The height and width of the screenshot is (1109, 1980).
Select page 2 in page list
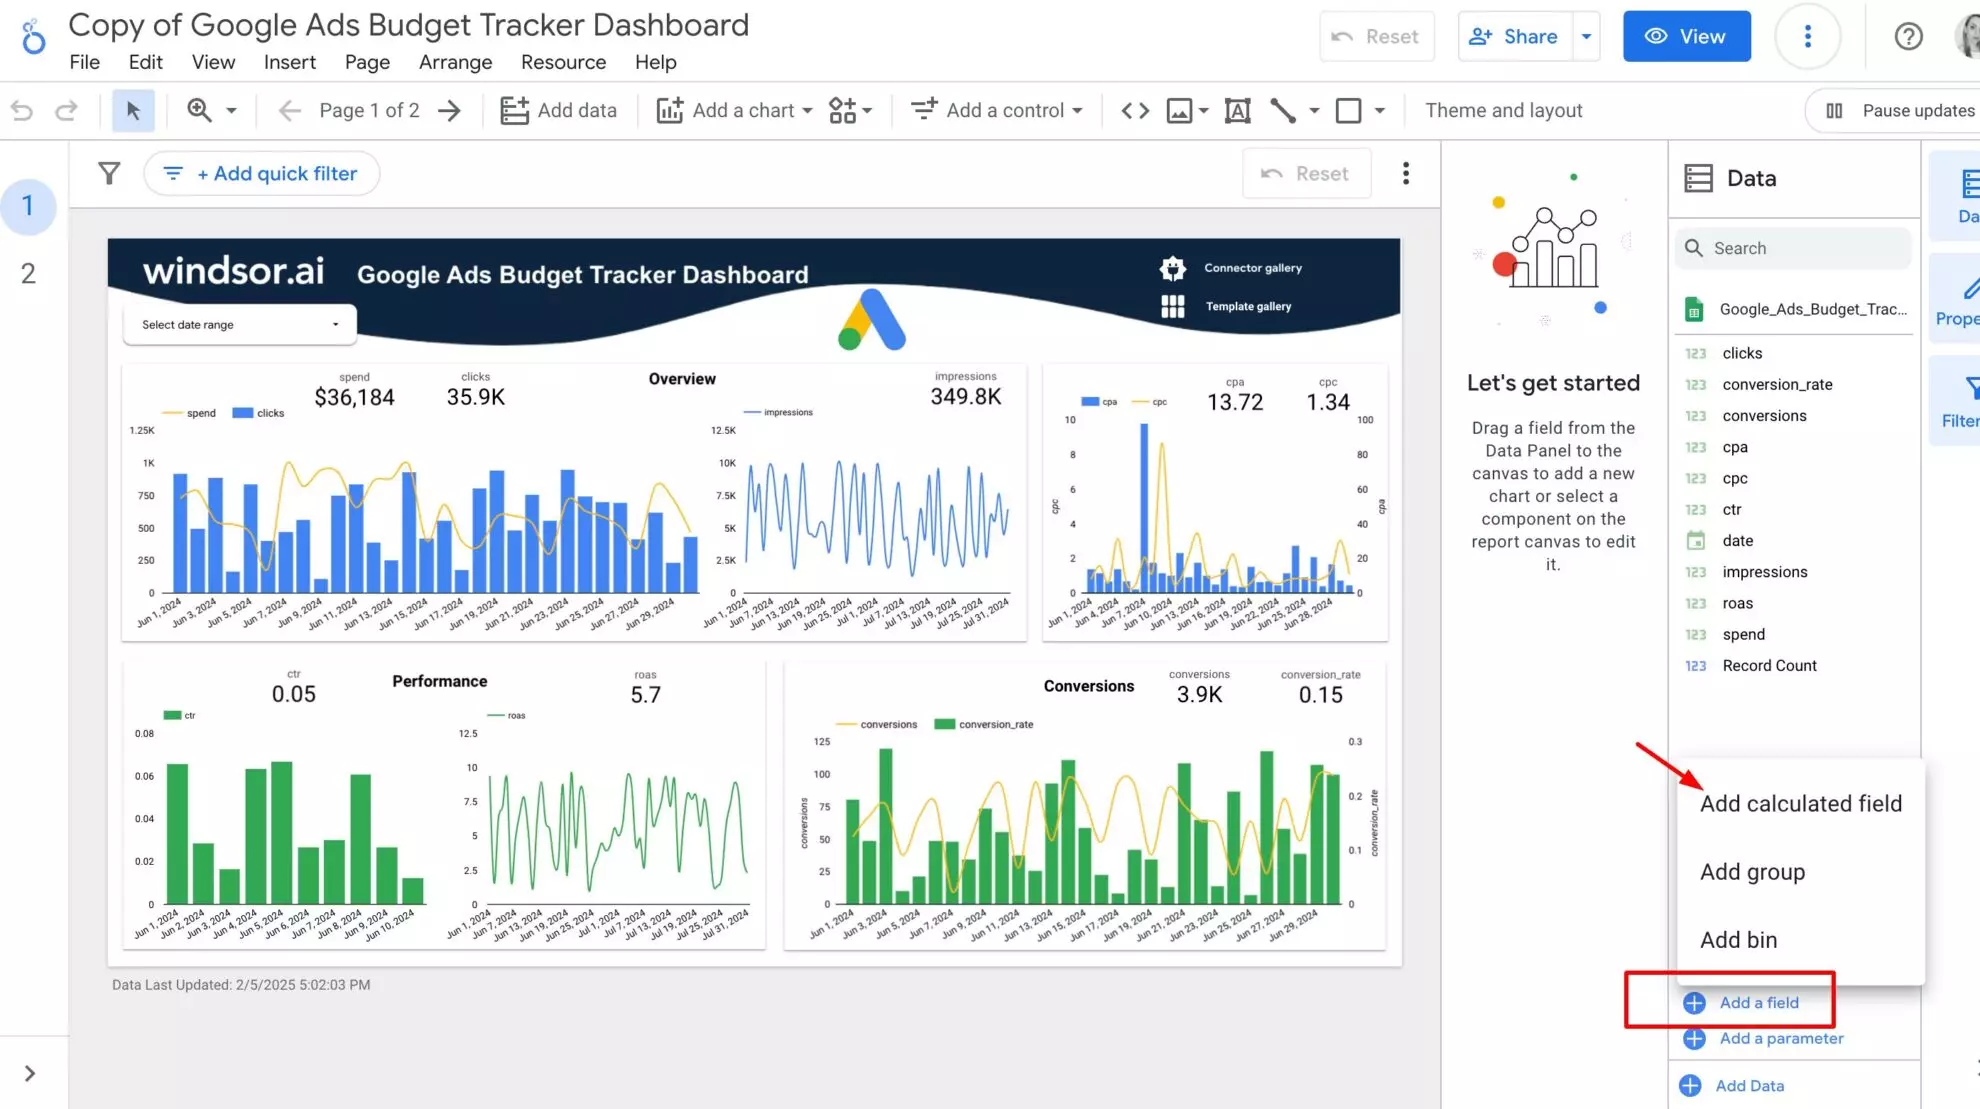(x=28, y=274)
